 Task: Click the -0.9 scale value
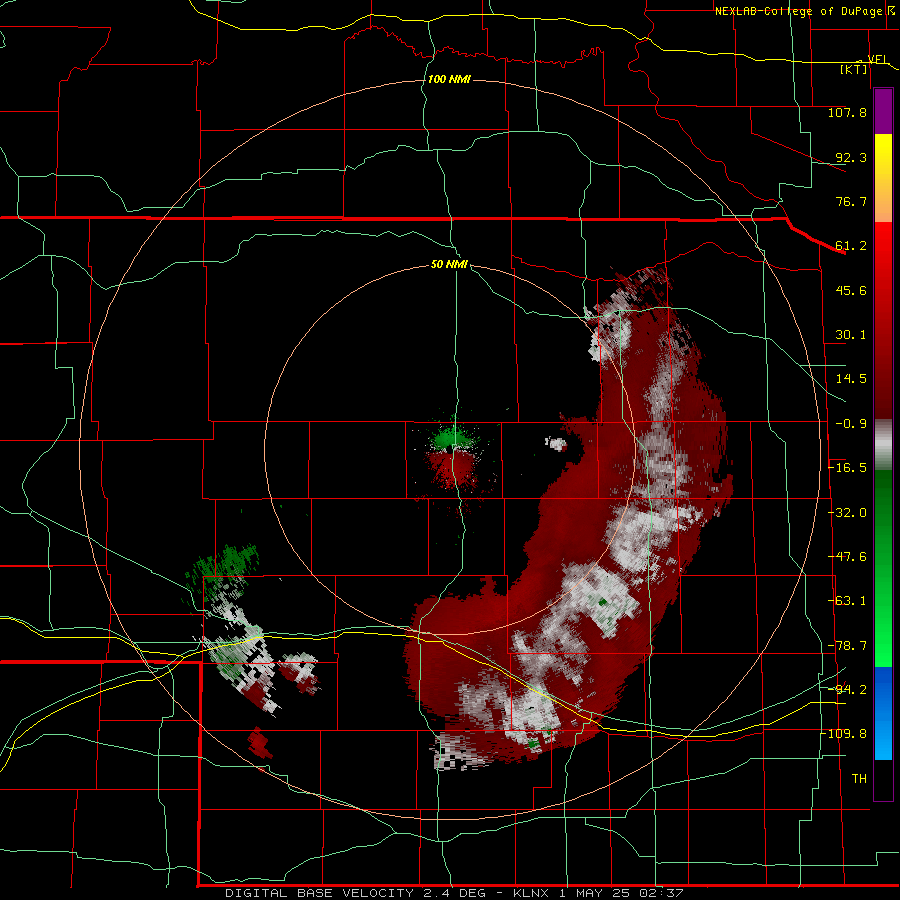[851, 424]
